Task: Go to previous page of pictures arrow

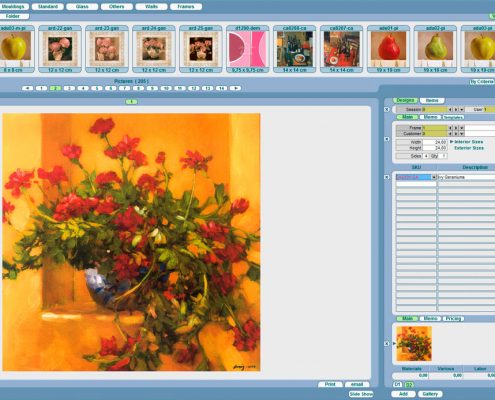Action: pyautogui.click(x=27, y=88)
